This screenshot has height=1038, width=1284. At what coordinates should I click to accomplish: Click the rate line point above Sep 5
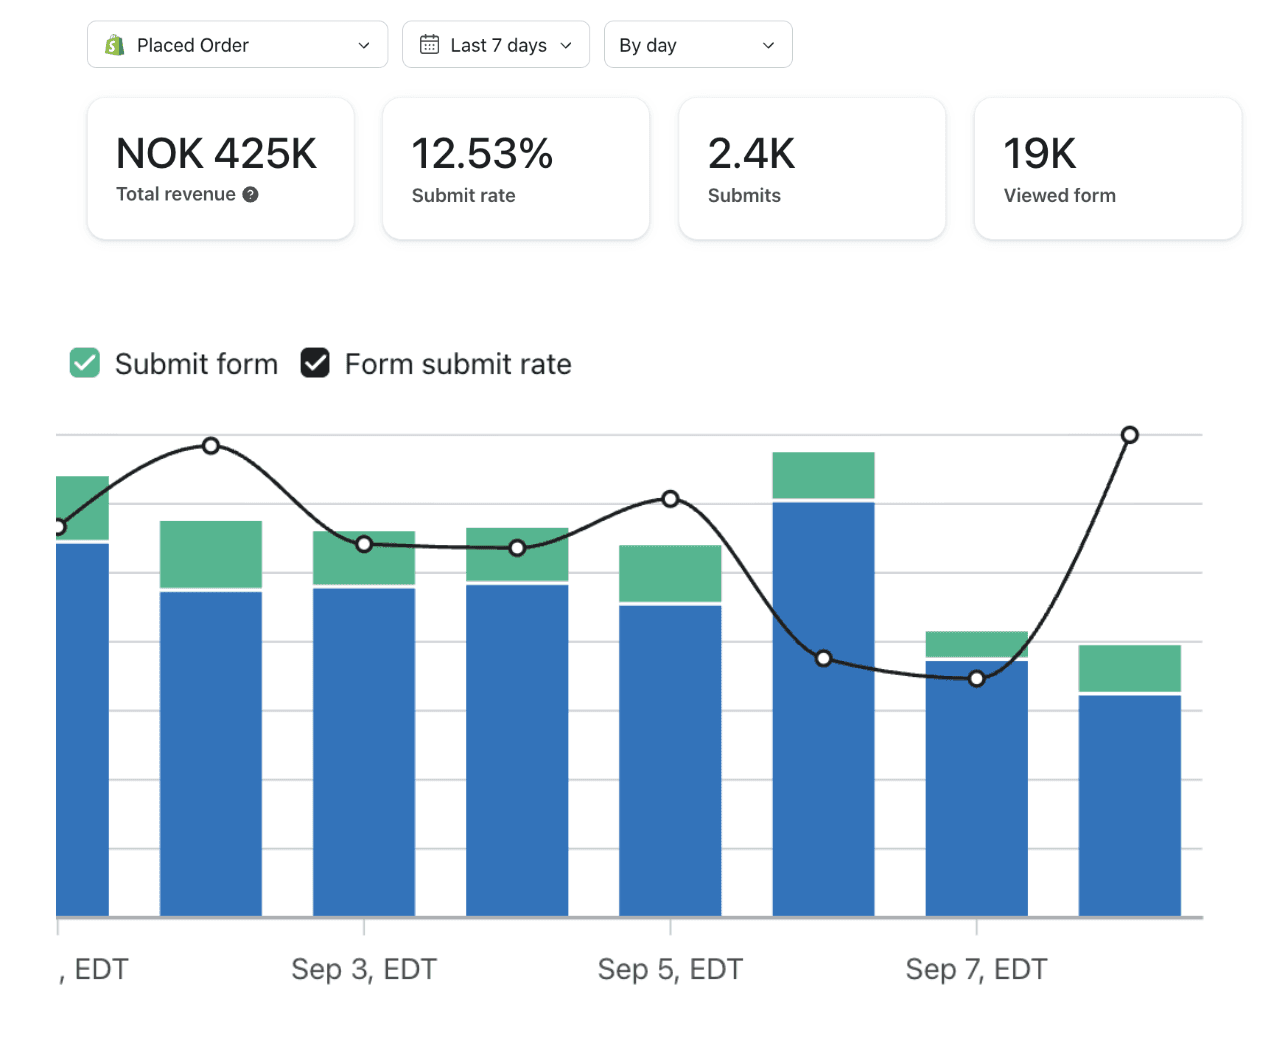pyautogui.click(x=670, y=499)
